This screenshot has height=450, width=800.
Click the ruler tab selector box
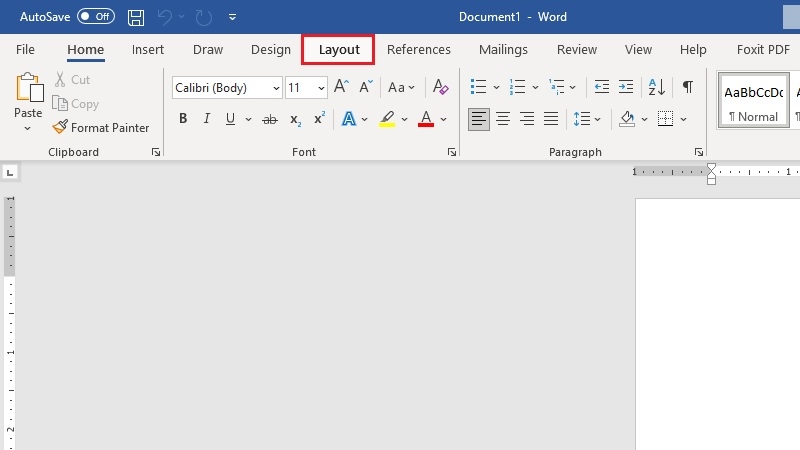pyautogui.click(x=10, y=172)
